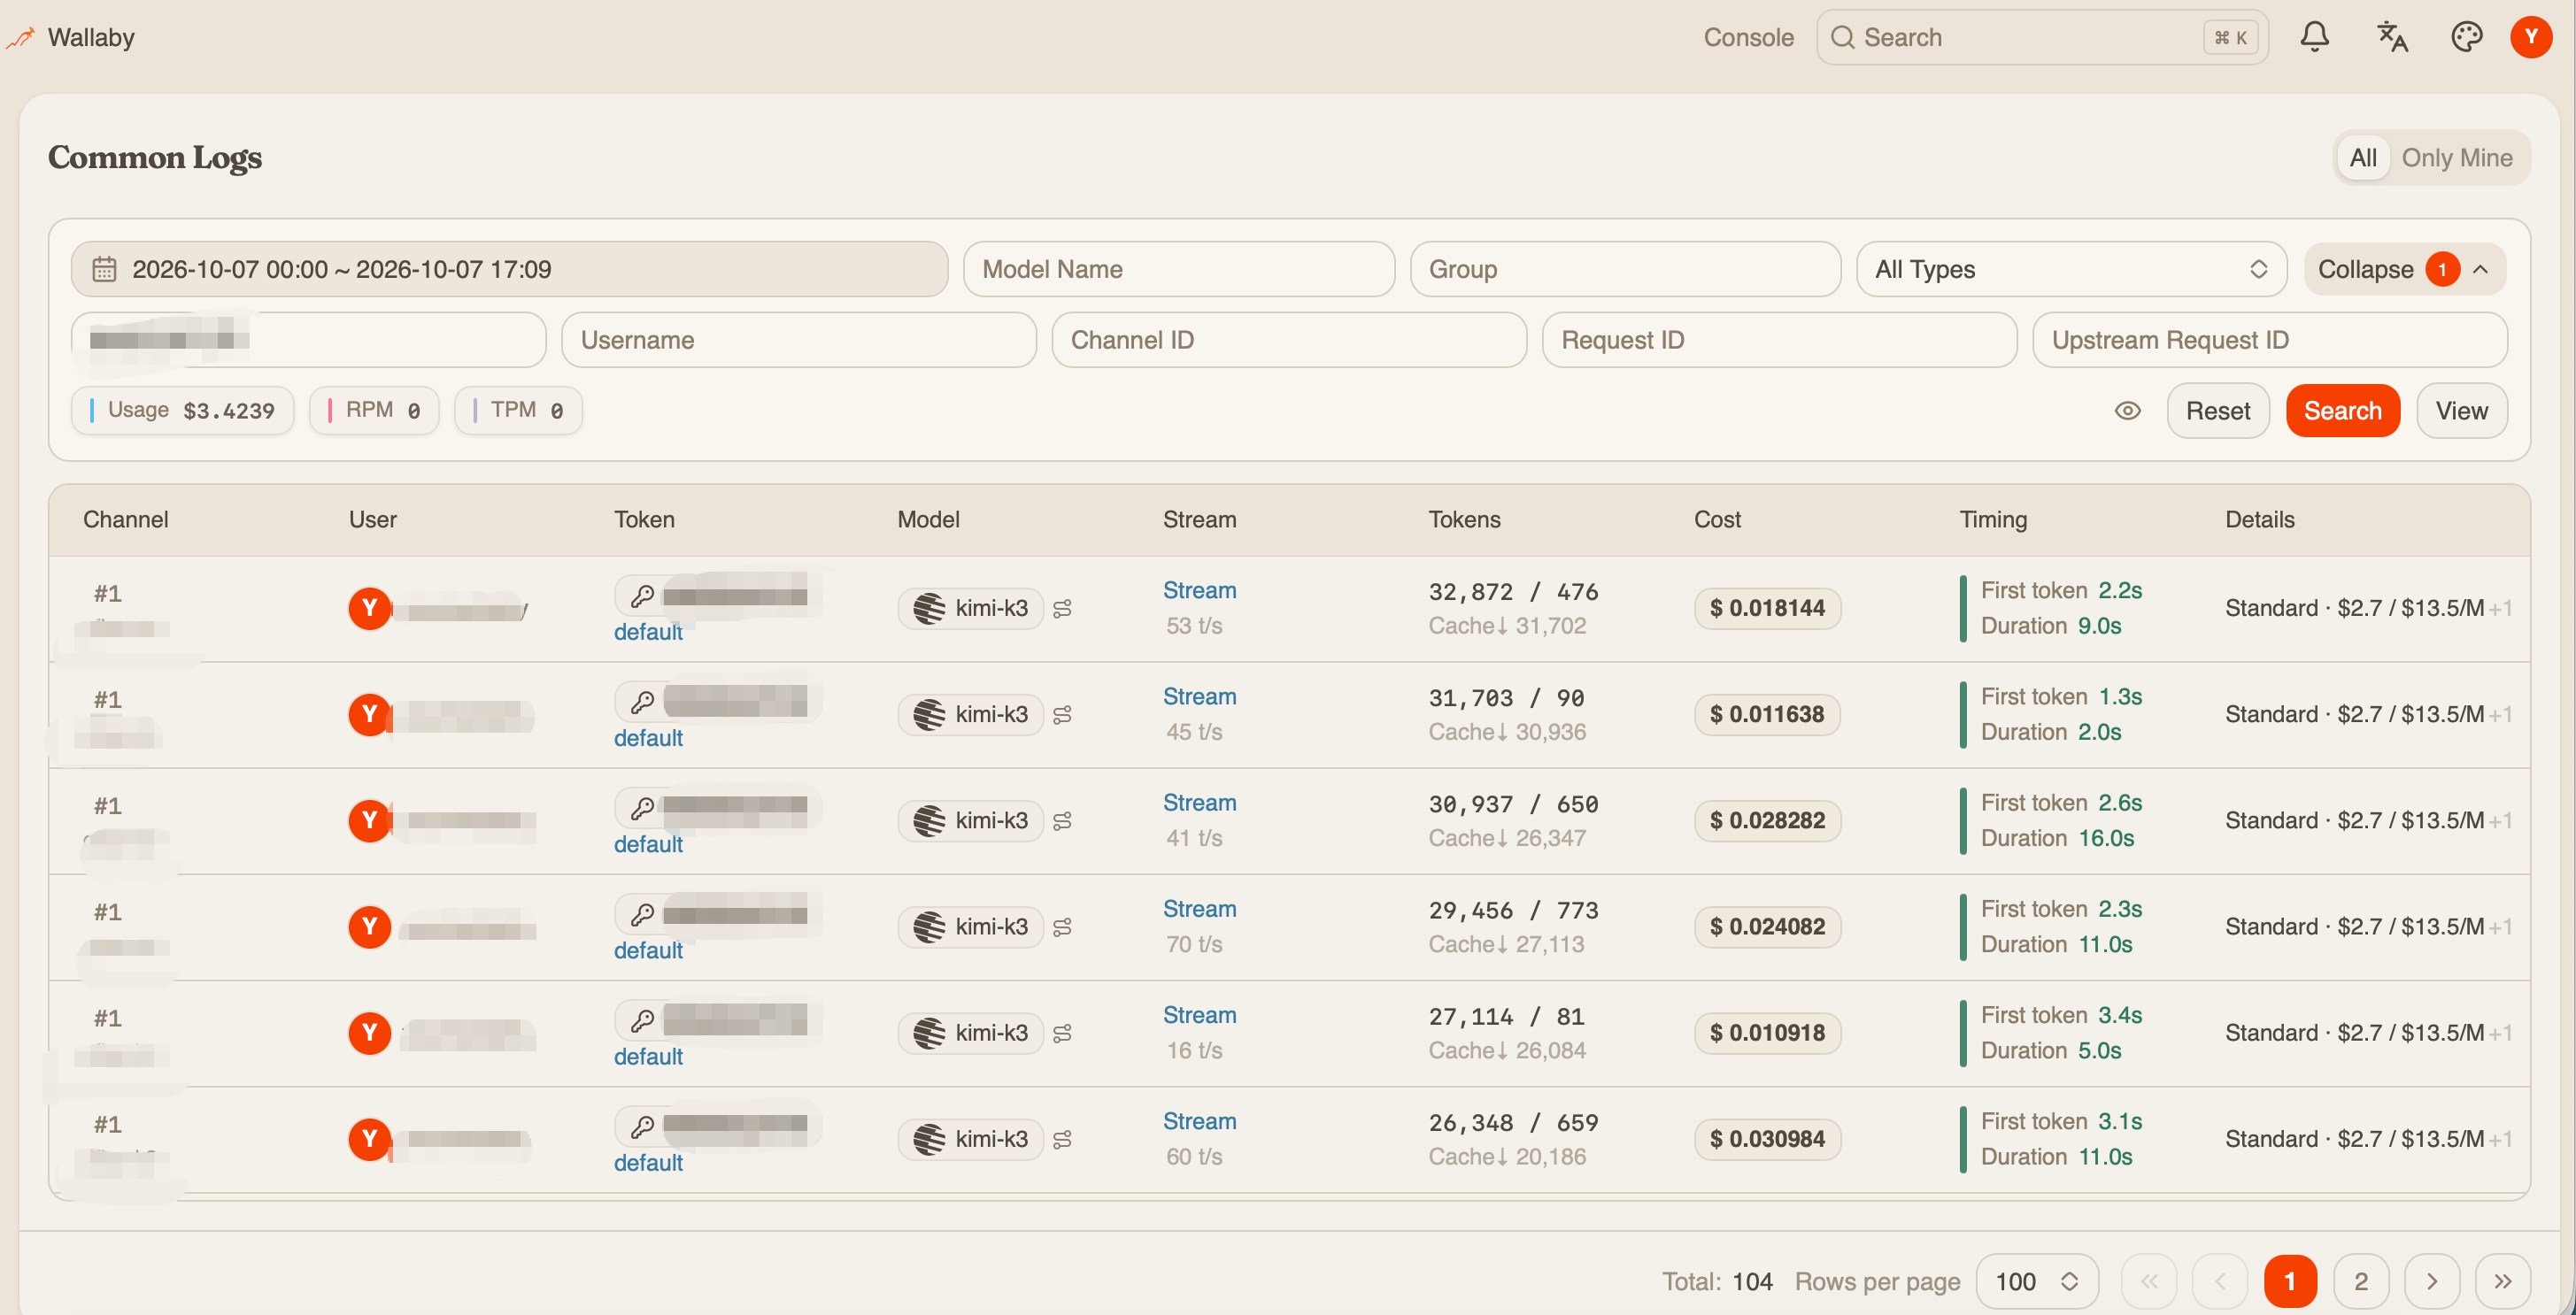Viewport: 2576px width, 1315px height.
Task: Click the Upstream Request ID field
Action: [2269, 340]
